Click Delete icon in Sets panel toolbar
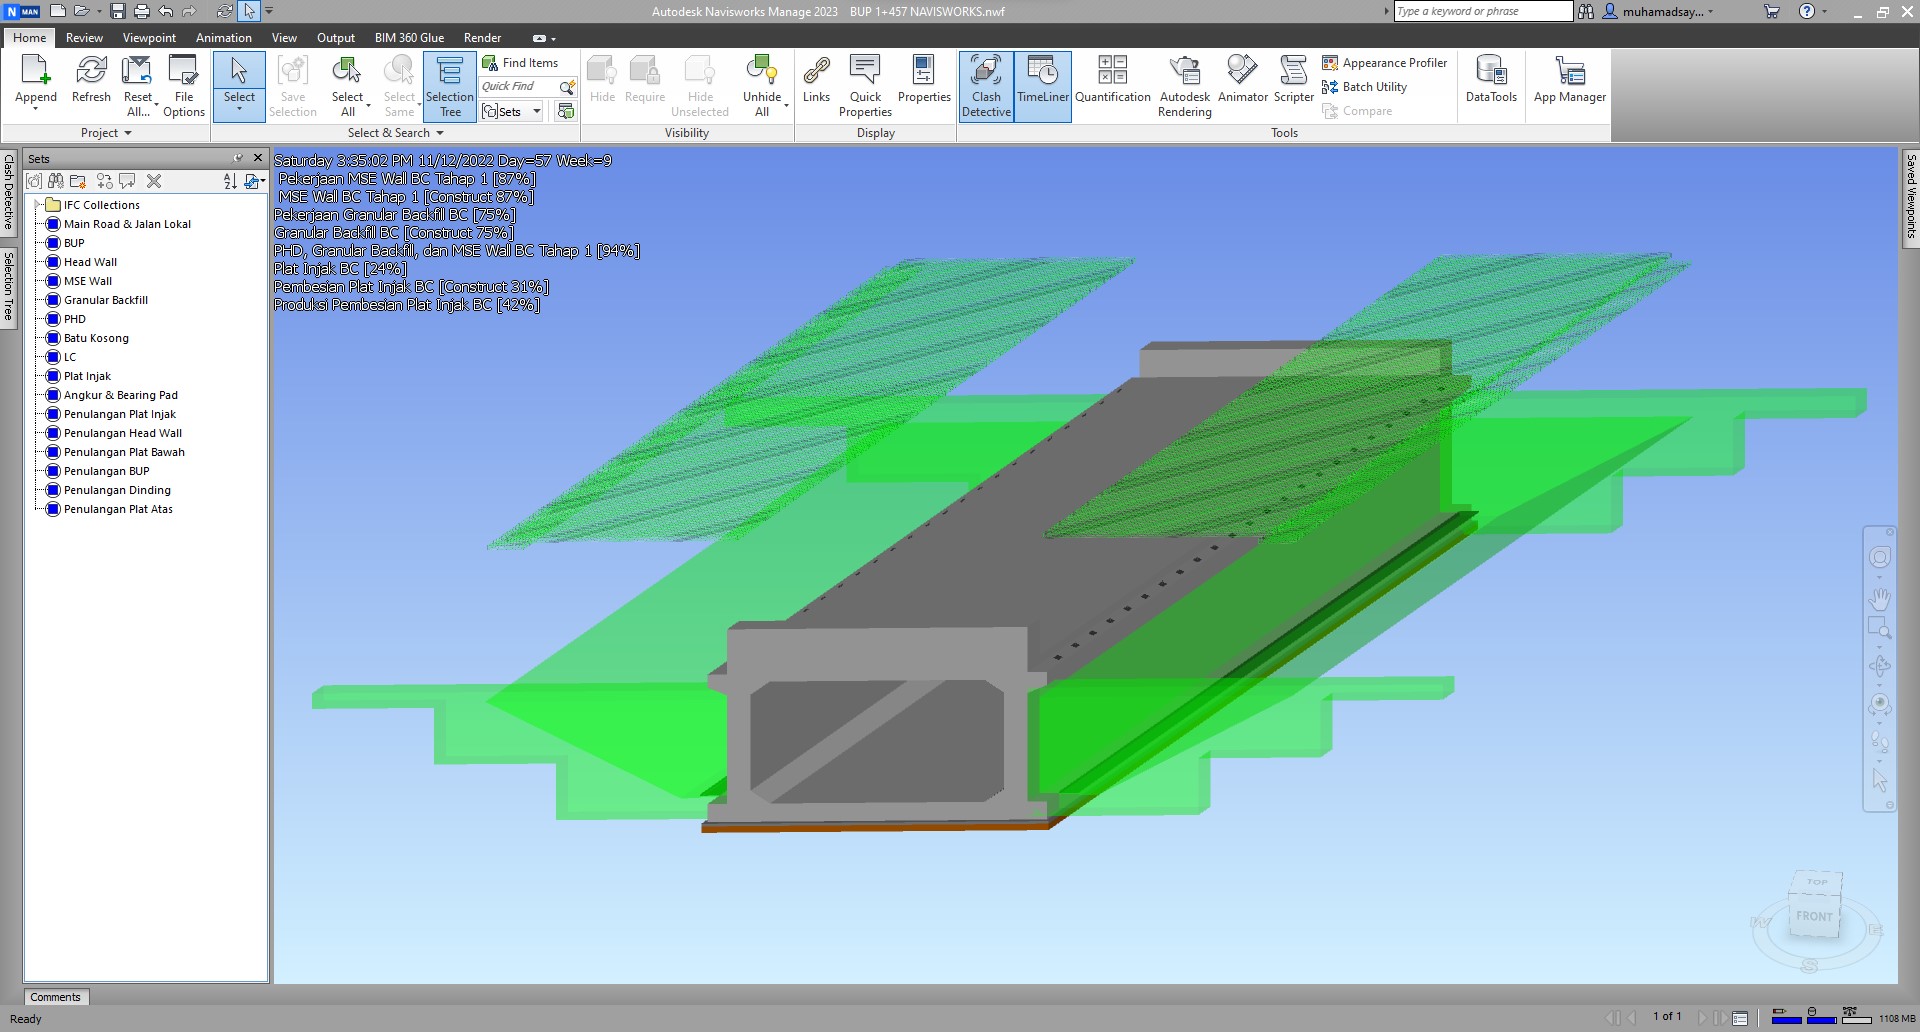The height and width of the screenshot is (1032, 1920). click(x=154, y=181)
